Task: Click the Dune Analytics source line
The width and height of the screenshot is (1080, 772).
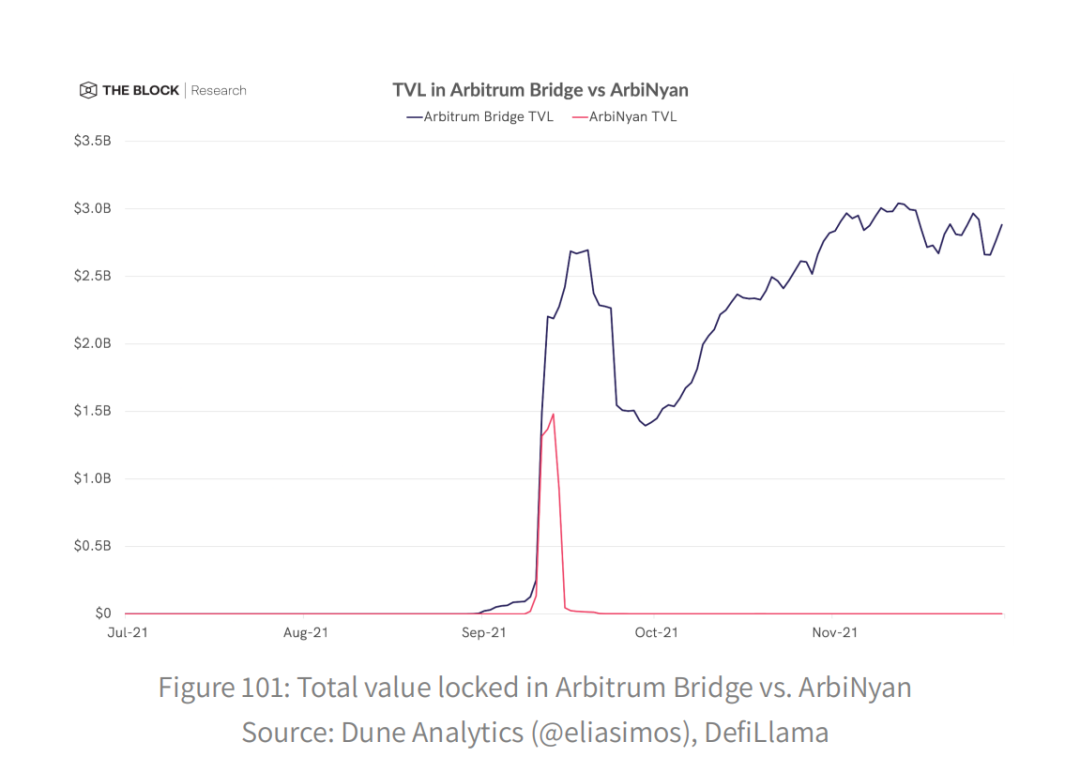Action: (534, 732)
